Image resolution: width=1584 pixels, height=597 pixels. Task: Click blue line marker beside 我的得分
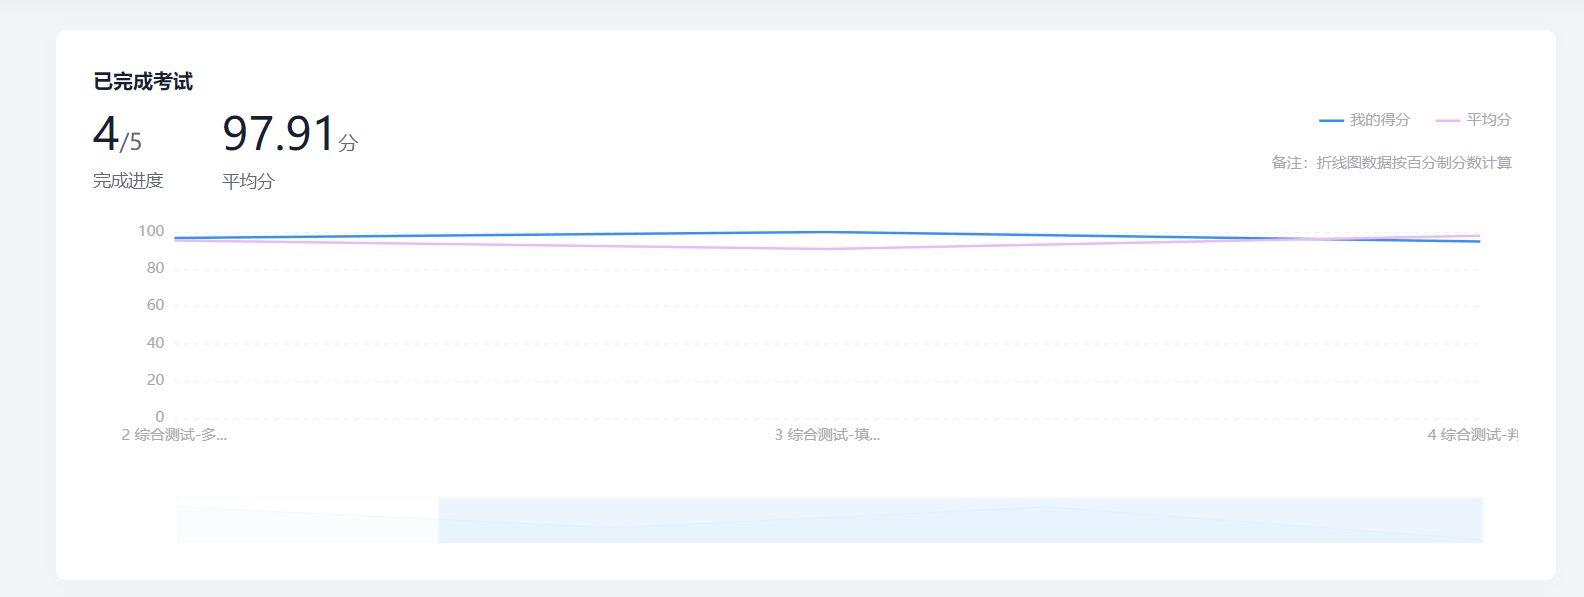tap(1331, 120)
